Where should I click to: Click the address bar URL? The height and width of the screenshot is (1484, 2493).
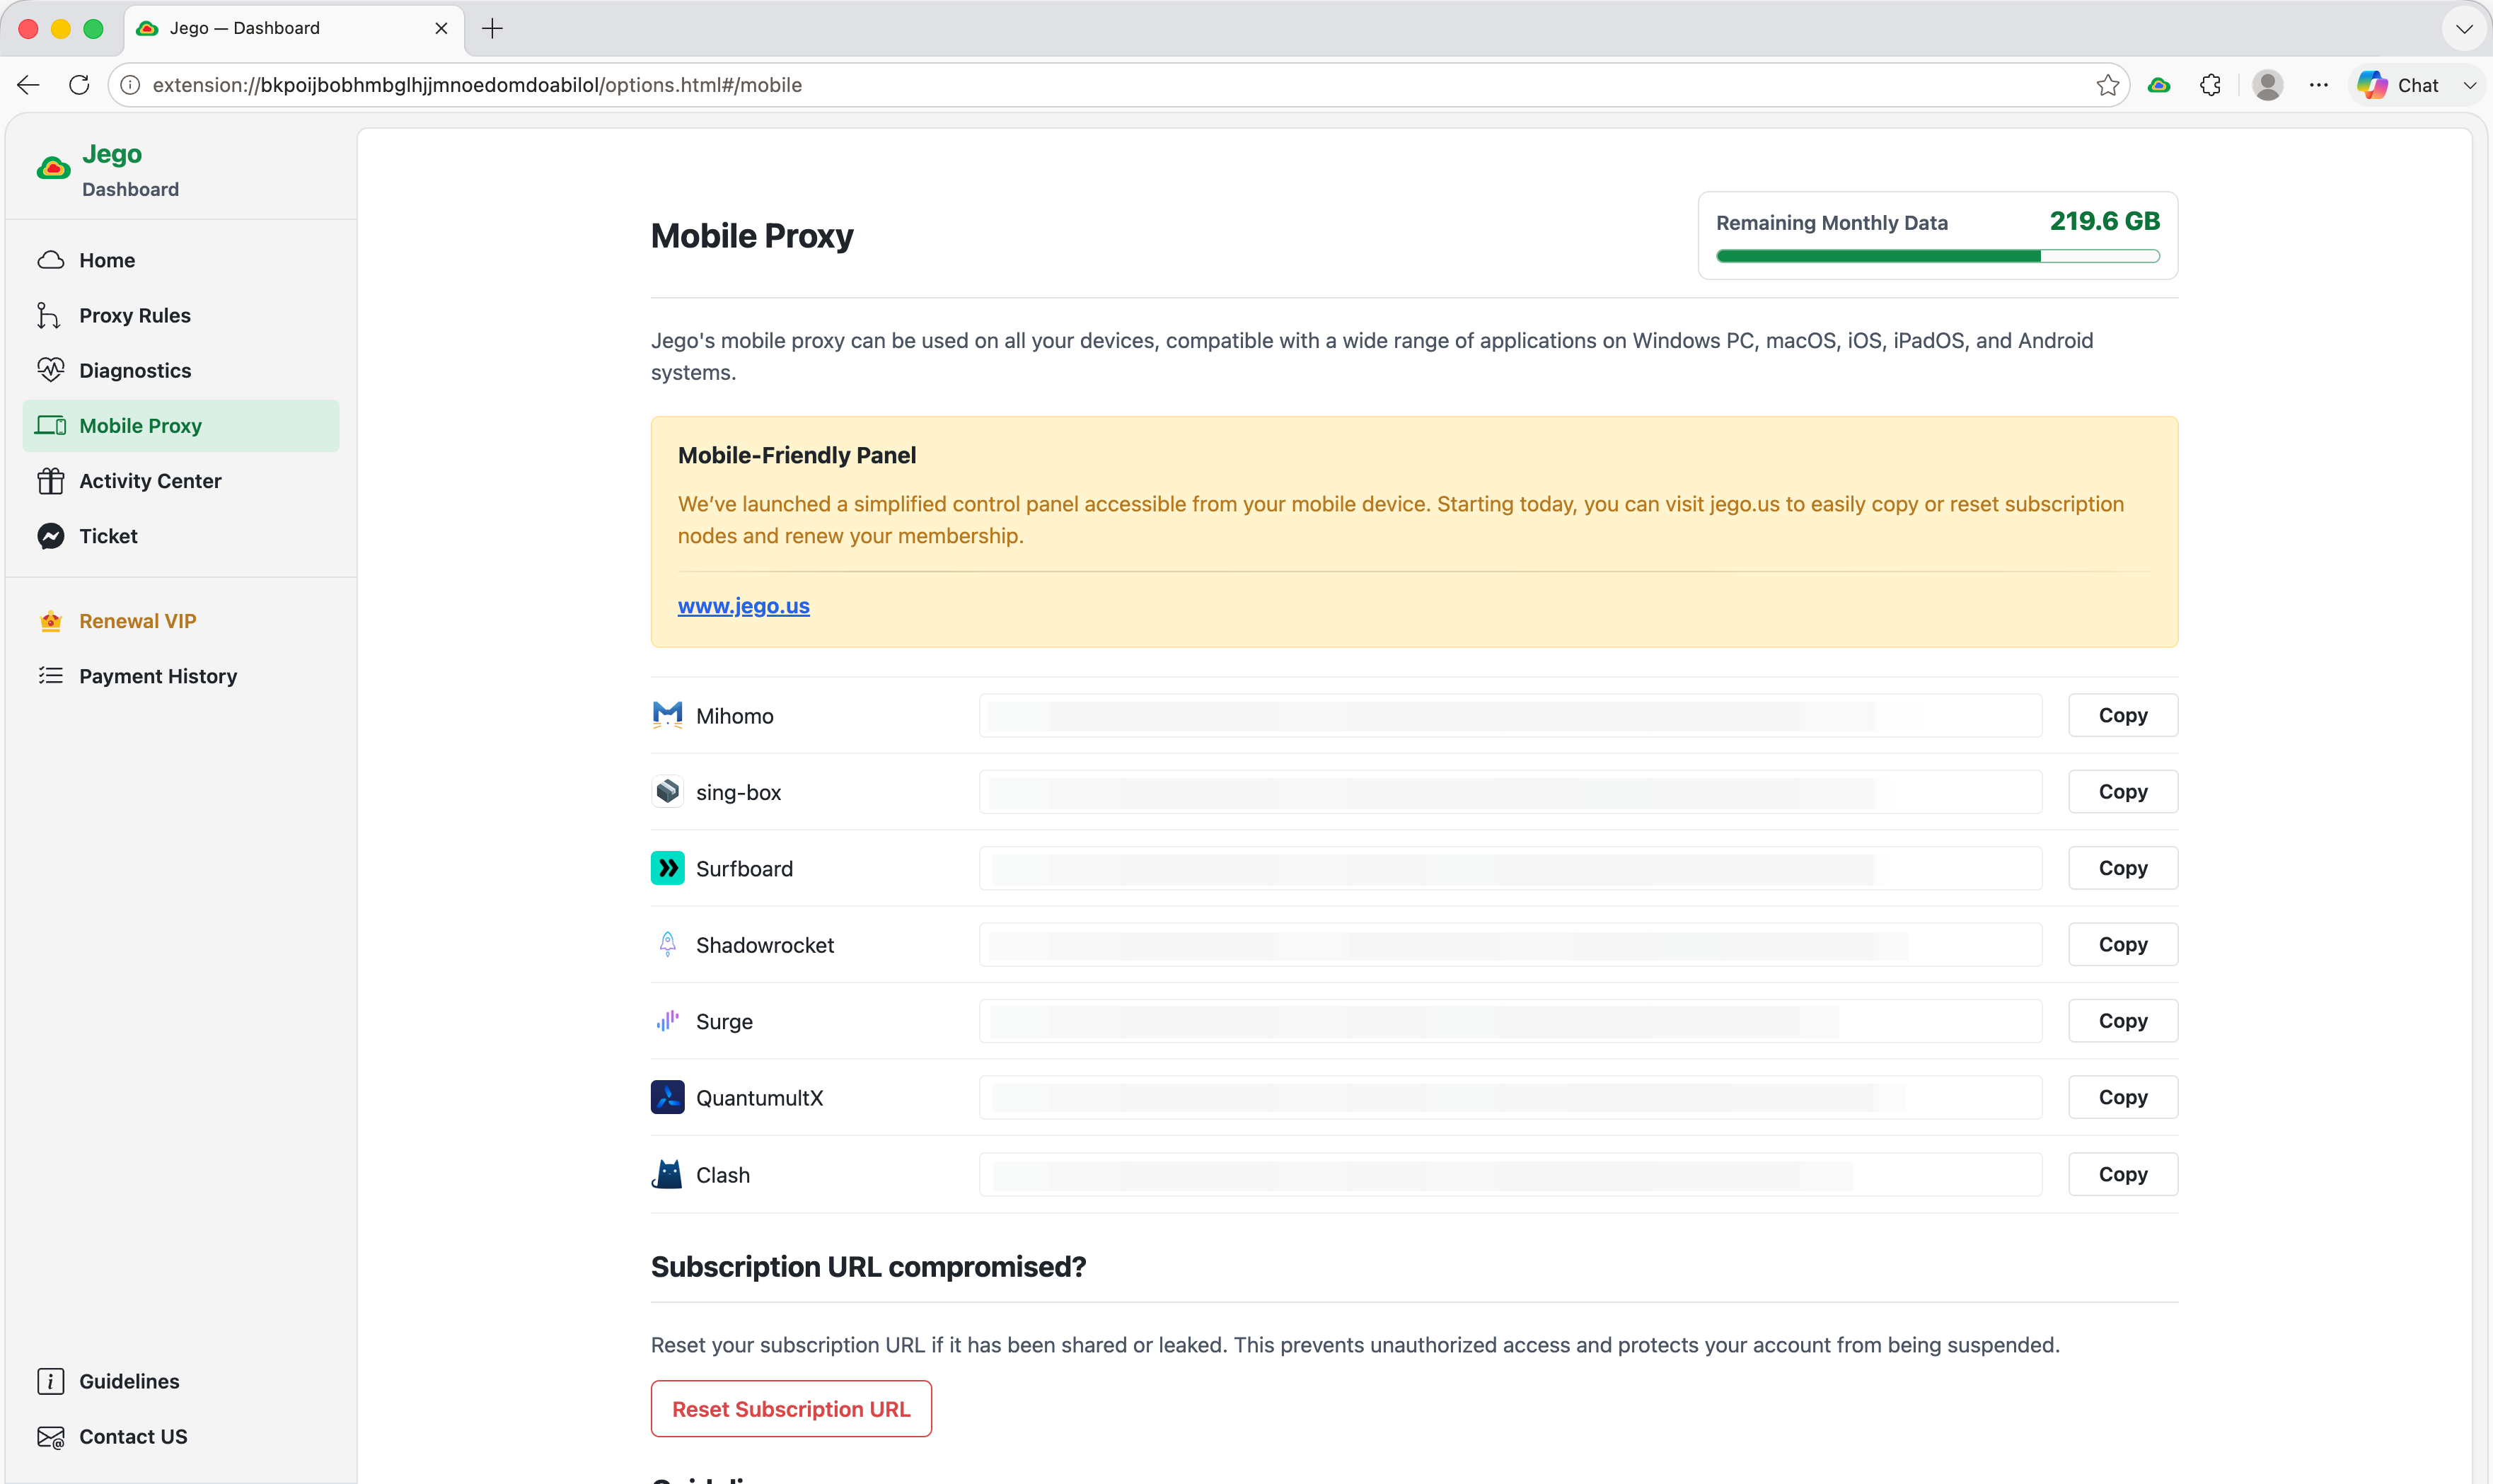(477, 85)
